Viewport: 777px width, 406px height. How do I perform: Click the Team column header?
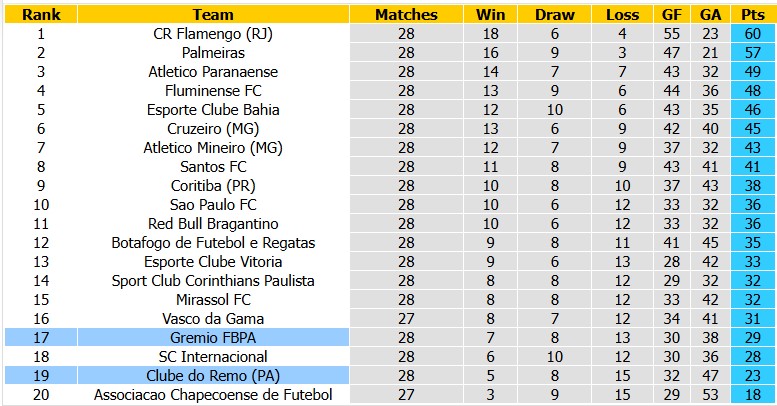tap(213, 14)
